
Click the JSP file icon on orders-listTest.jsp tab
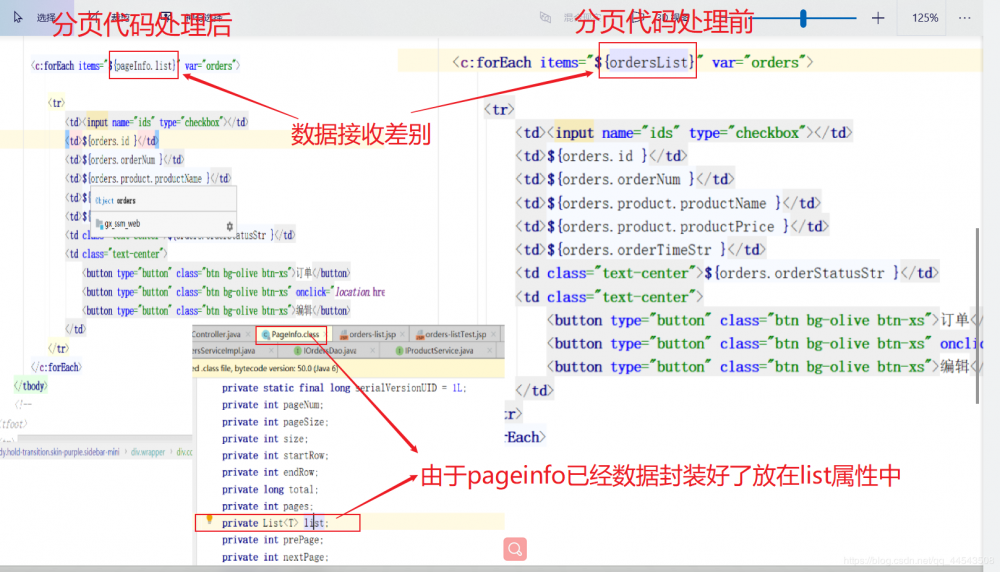420,334
